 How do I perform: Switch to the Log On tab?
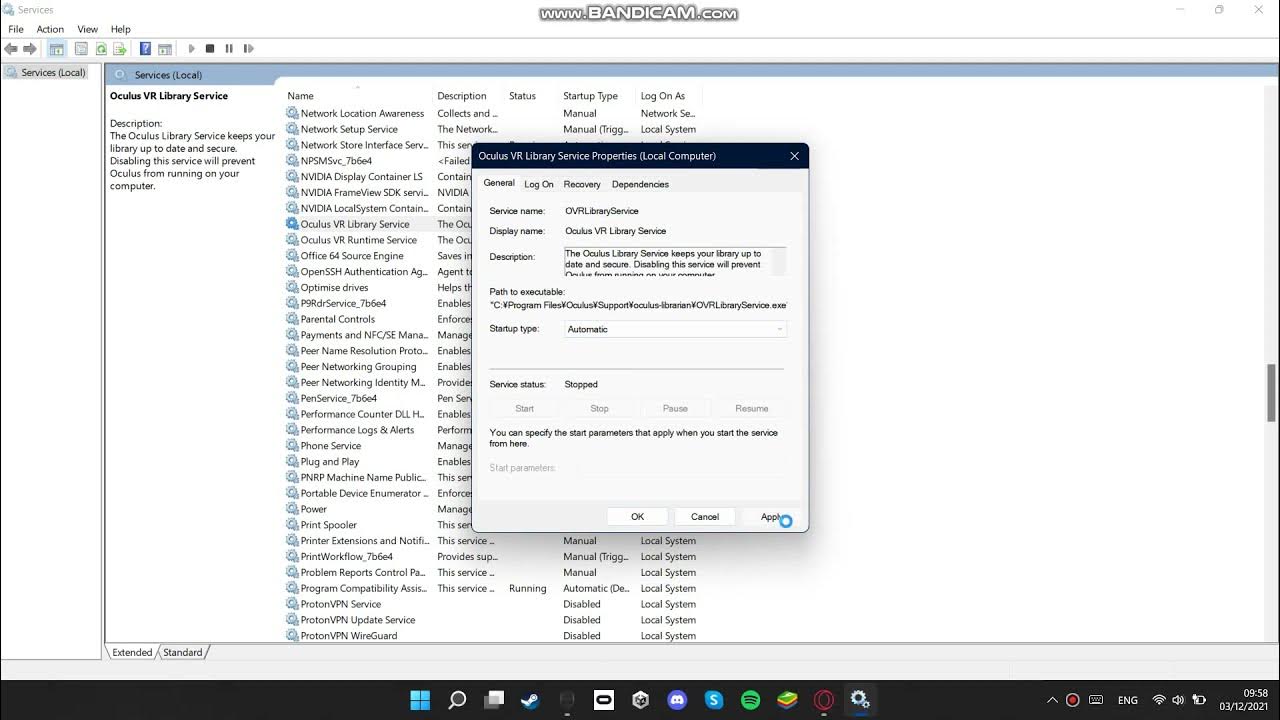539,184
